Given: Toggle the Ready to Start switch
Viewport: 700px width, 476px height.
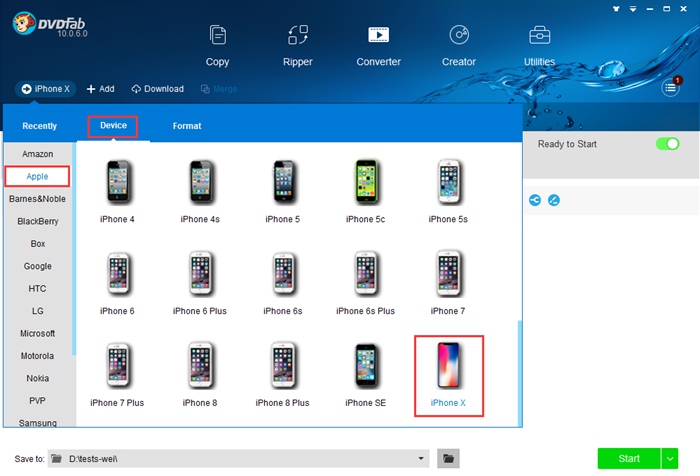Looking at the screenshot, I should pos(667,144).
